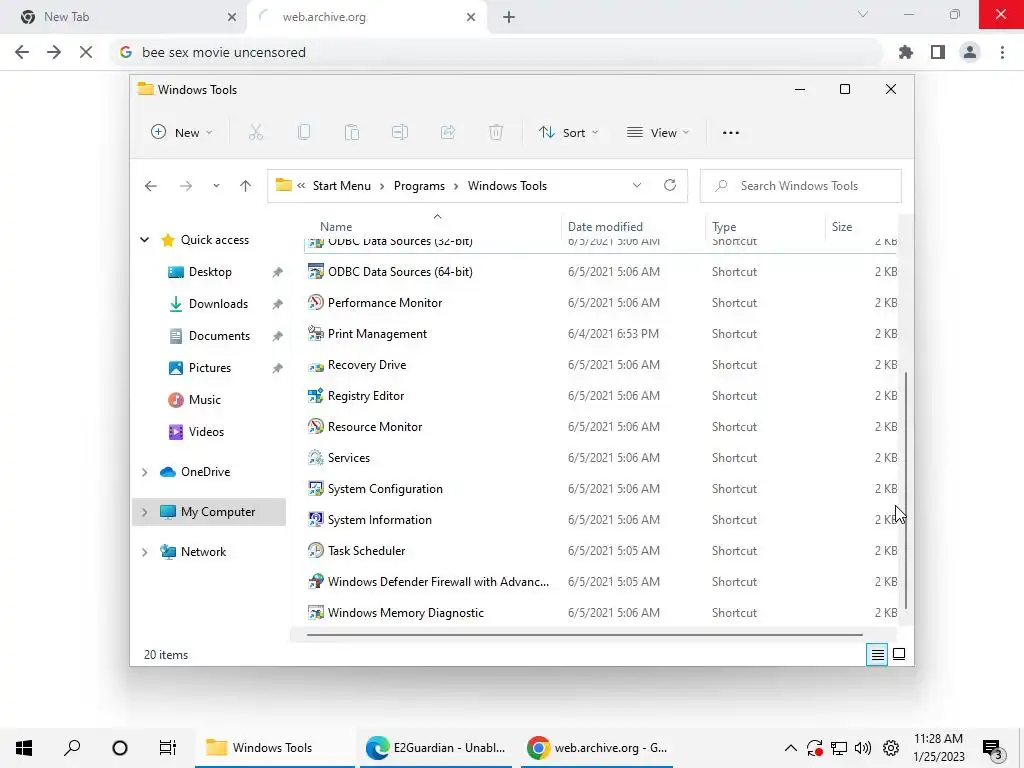This screenshot has height=768, width=1024.
Task: Collapse the Quick access tree node
Action: 144,240
